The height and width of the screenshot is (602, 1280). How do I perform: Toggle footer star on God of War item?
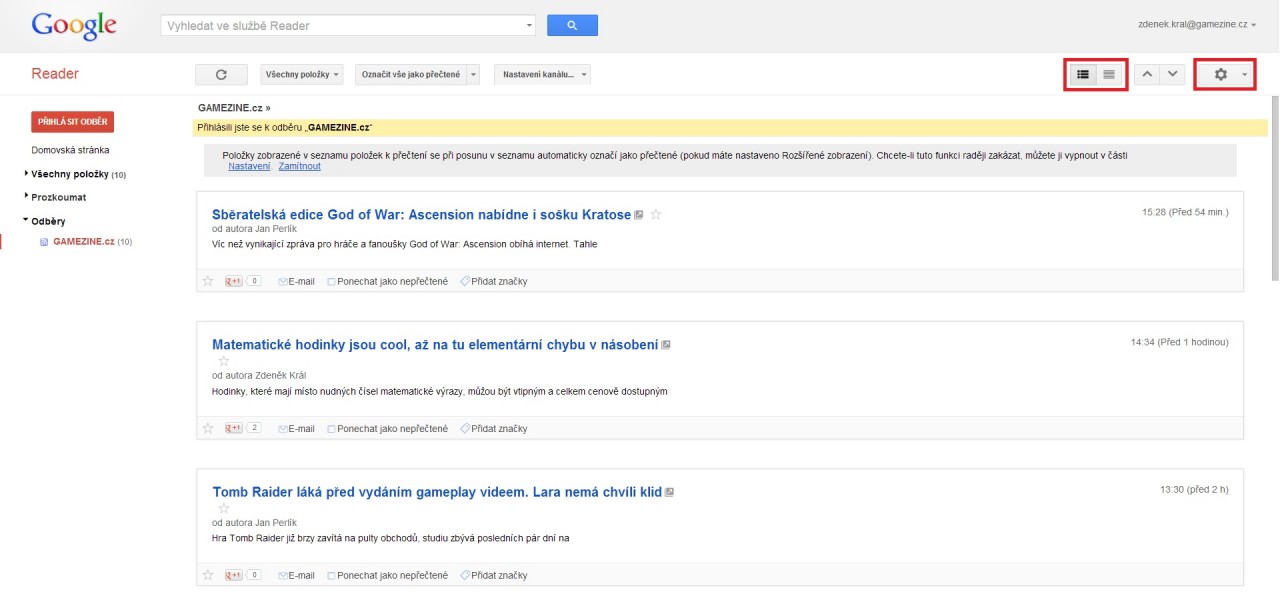(x=208, y=281)
